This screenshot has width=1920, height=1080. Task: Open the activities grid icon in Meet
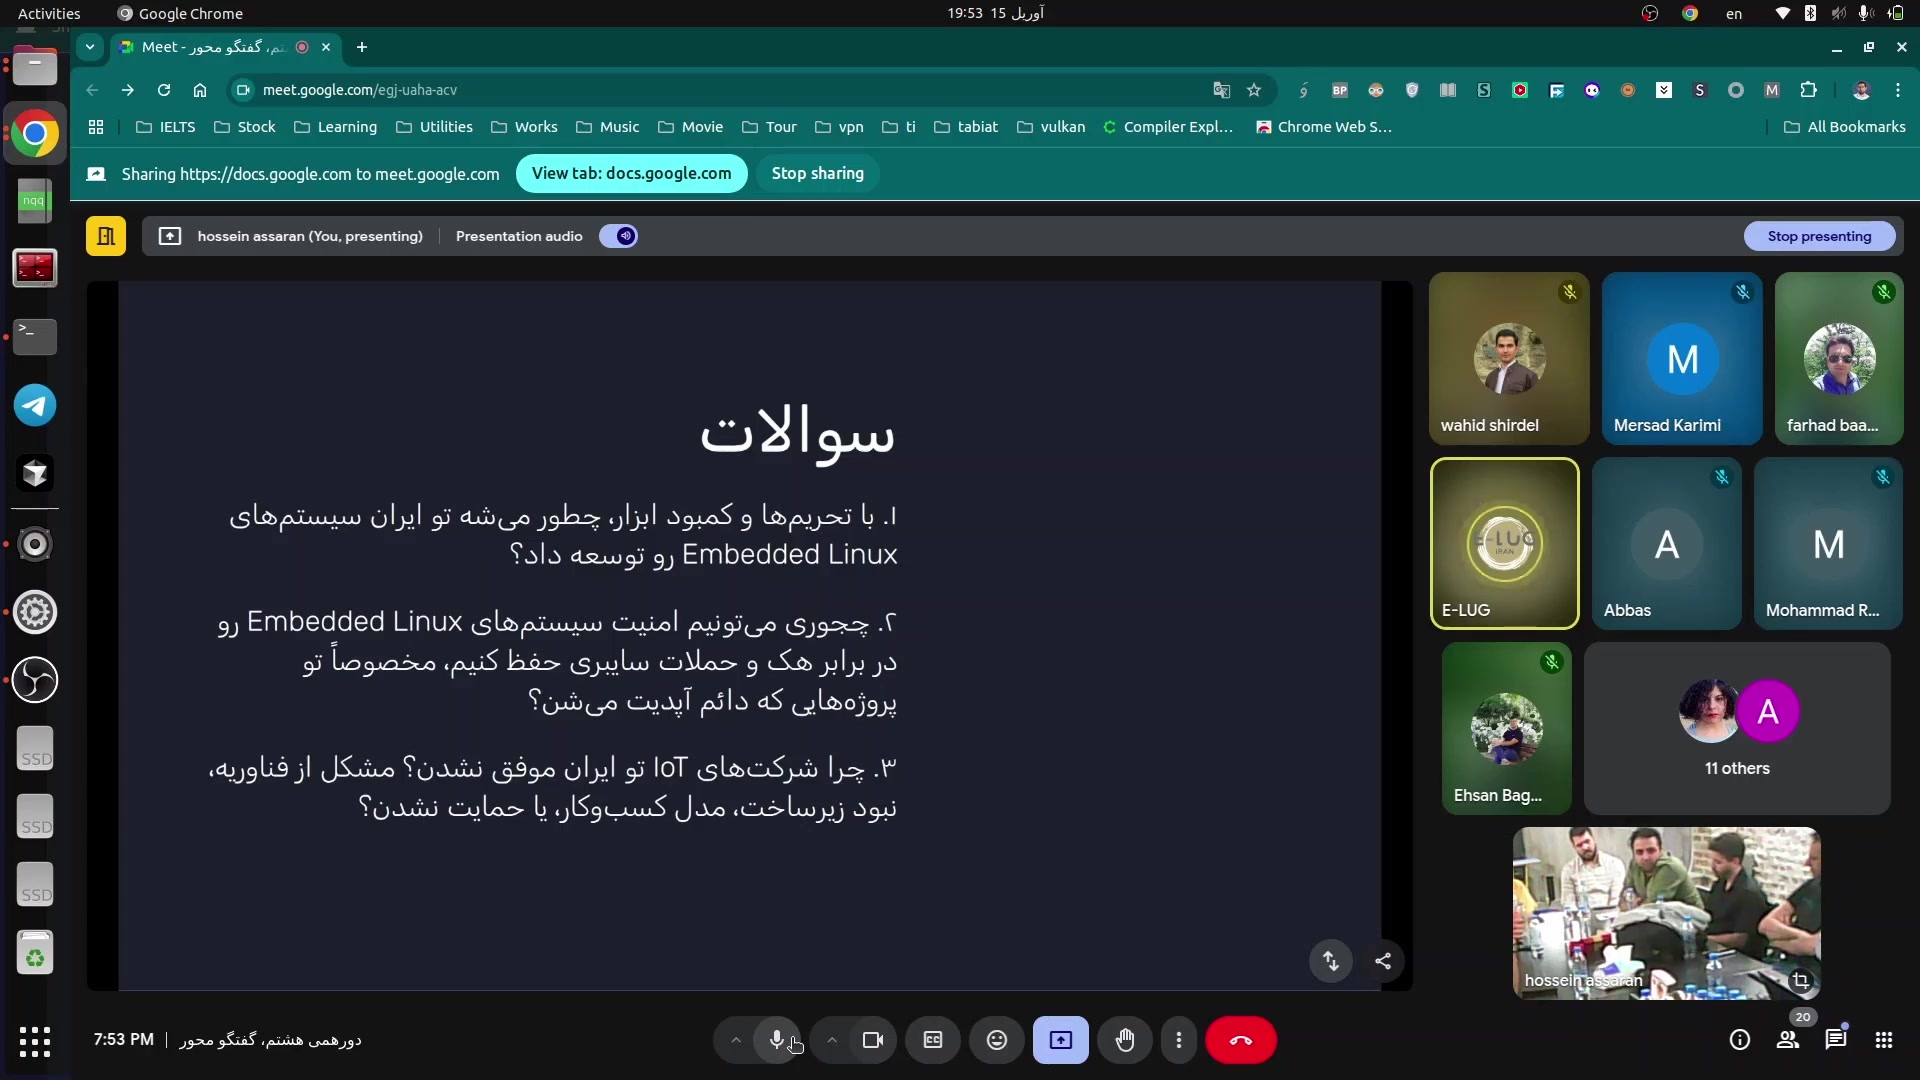pyautogui.click(x=1884, y=1040)
